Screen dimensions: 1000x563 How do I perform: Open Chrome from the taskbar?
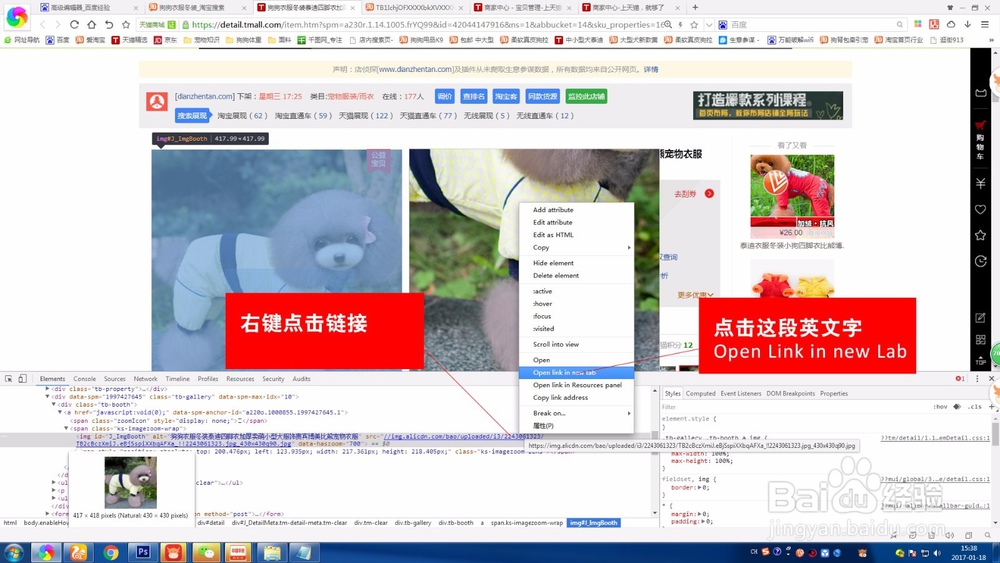point(110,552)
